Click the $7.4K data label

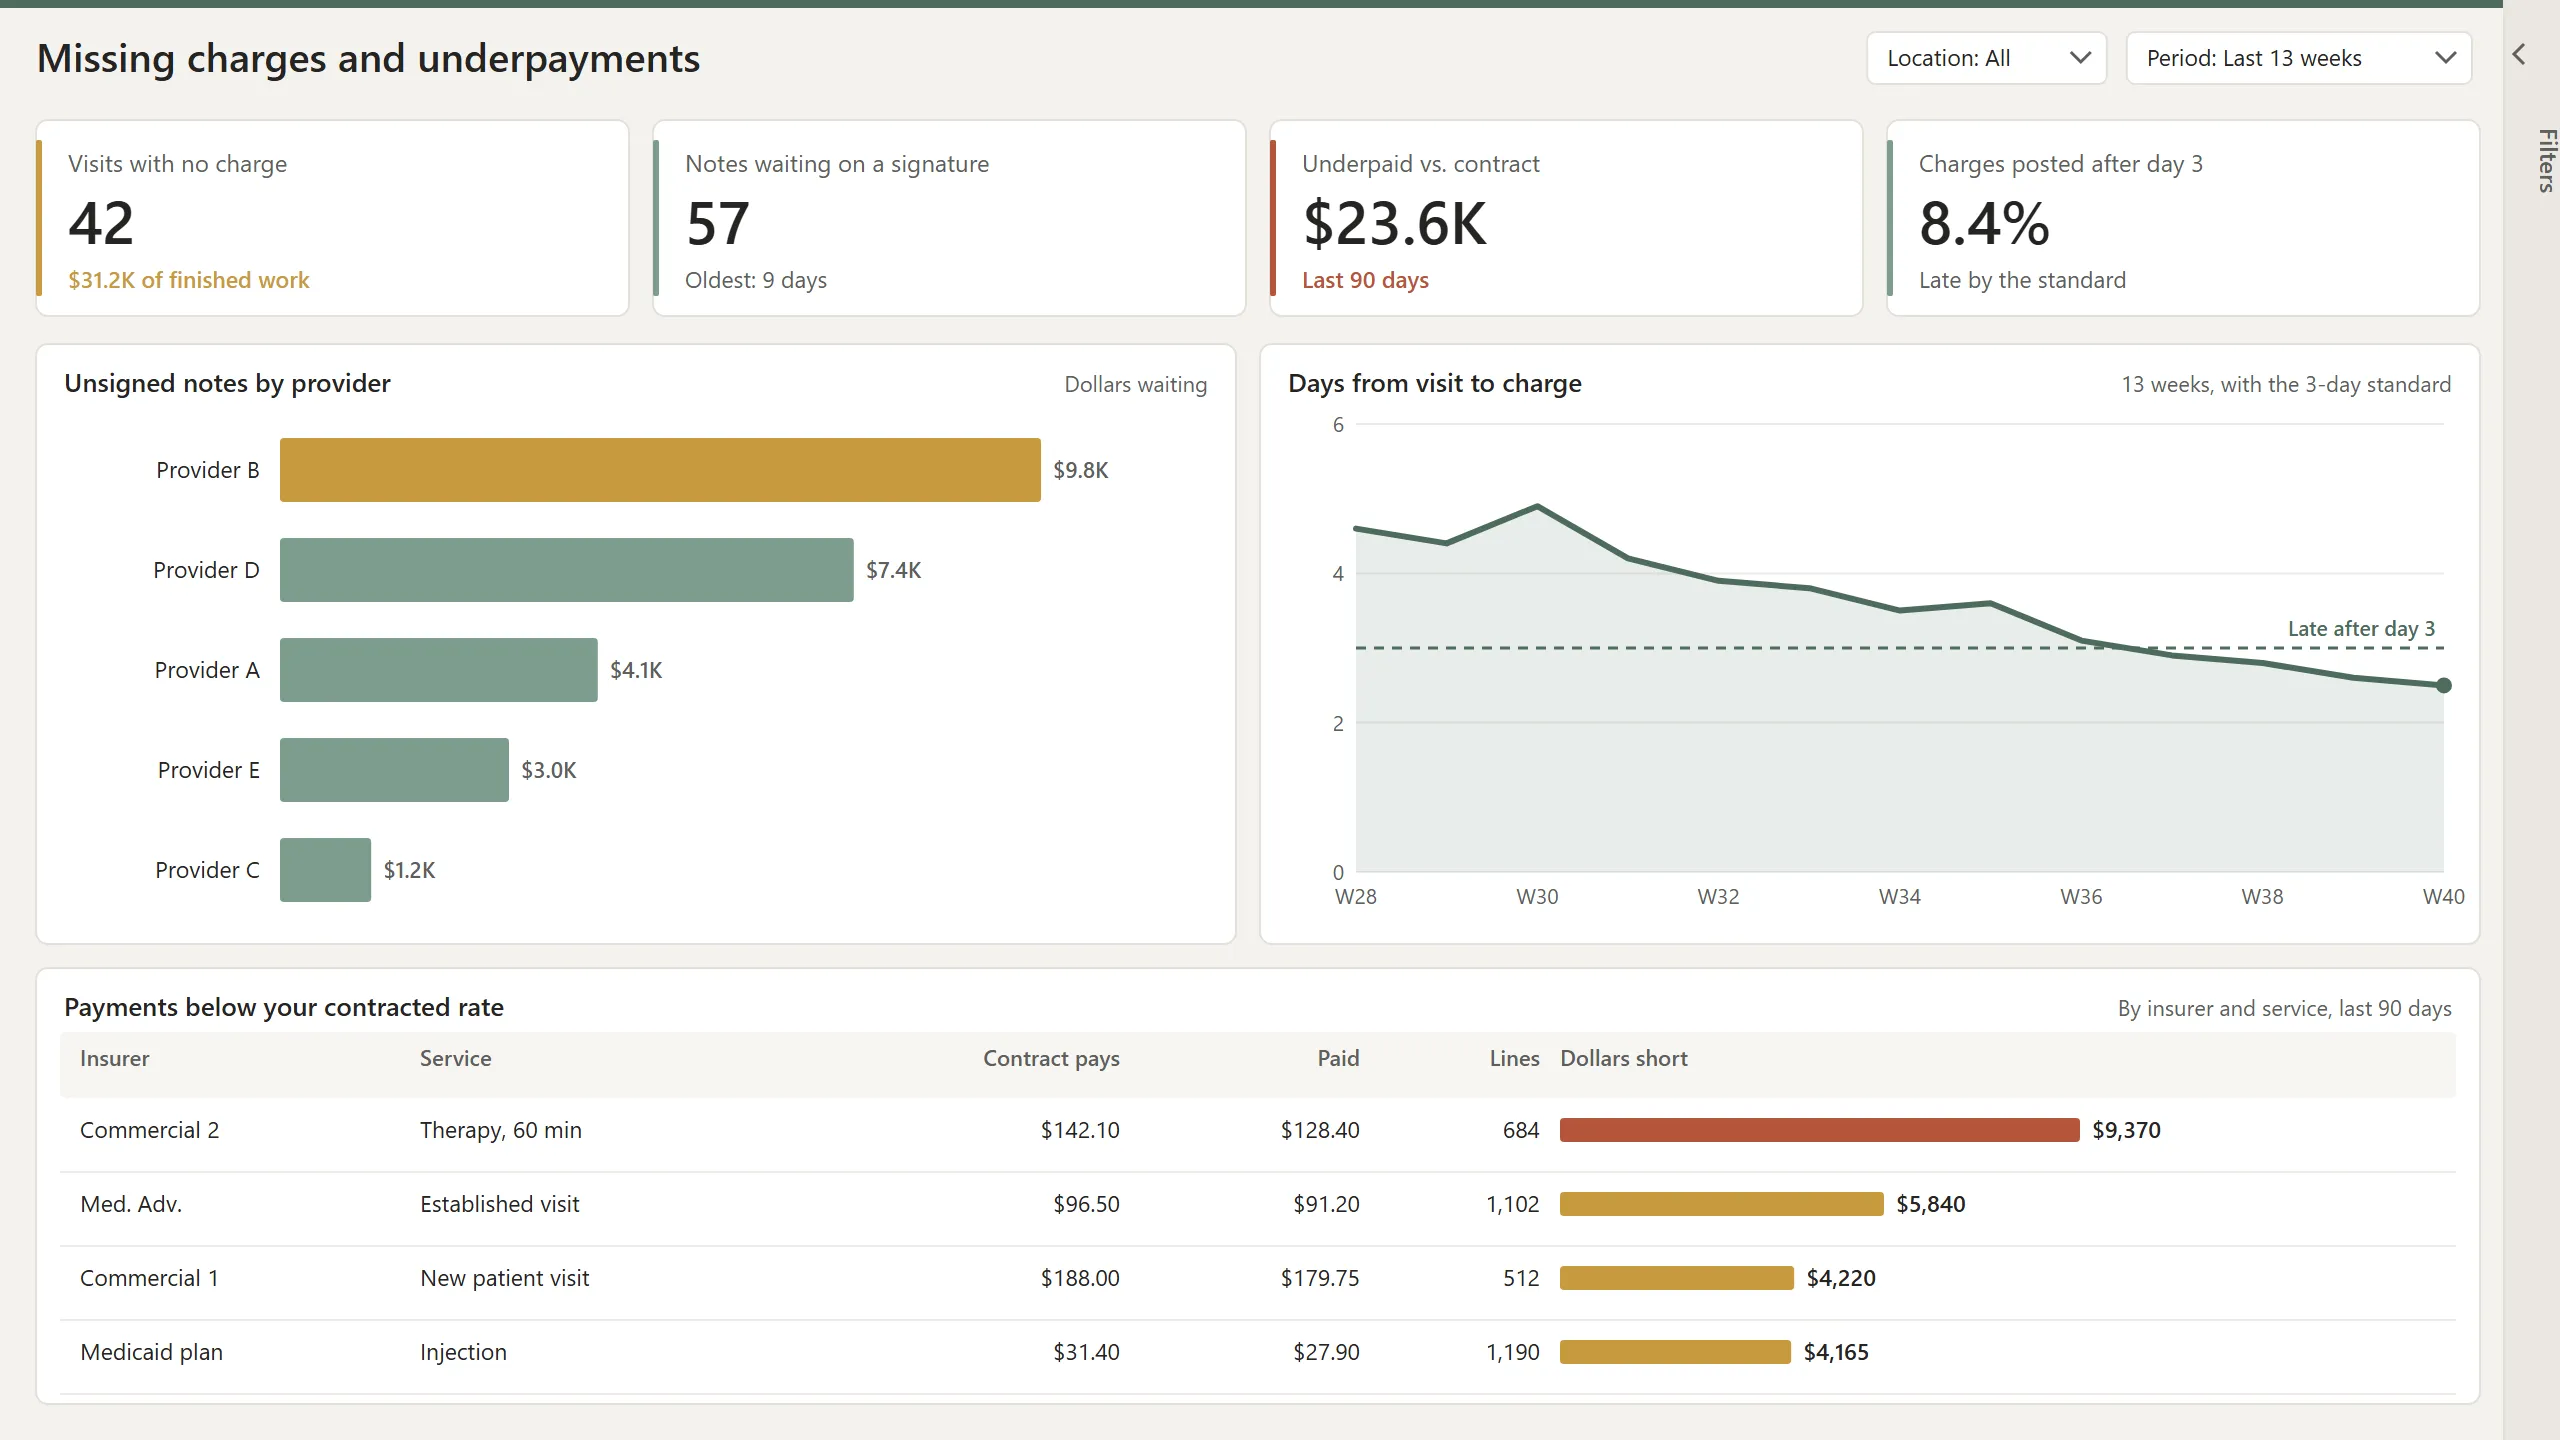[894, 570]
